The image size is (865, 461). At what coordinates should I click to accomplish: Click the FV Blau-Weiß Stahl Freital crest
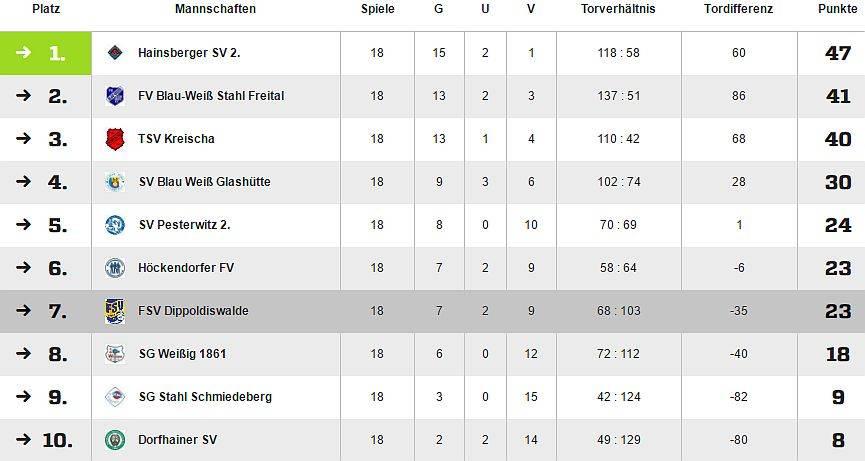[115, 96]
